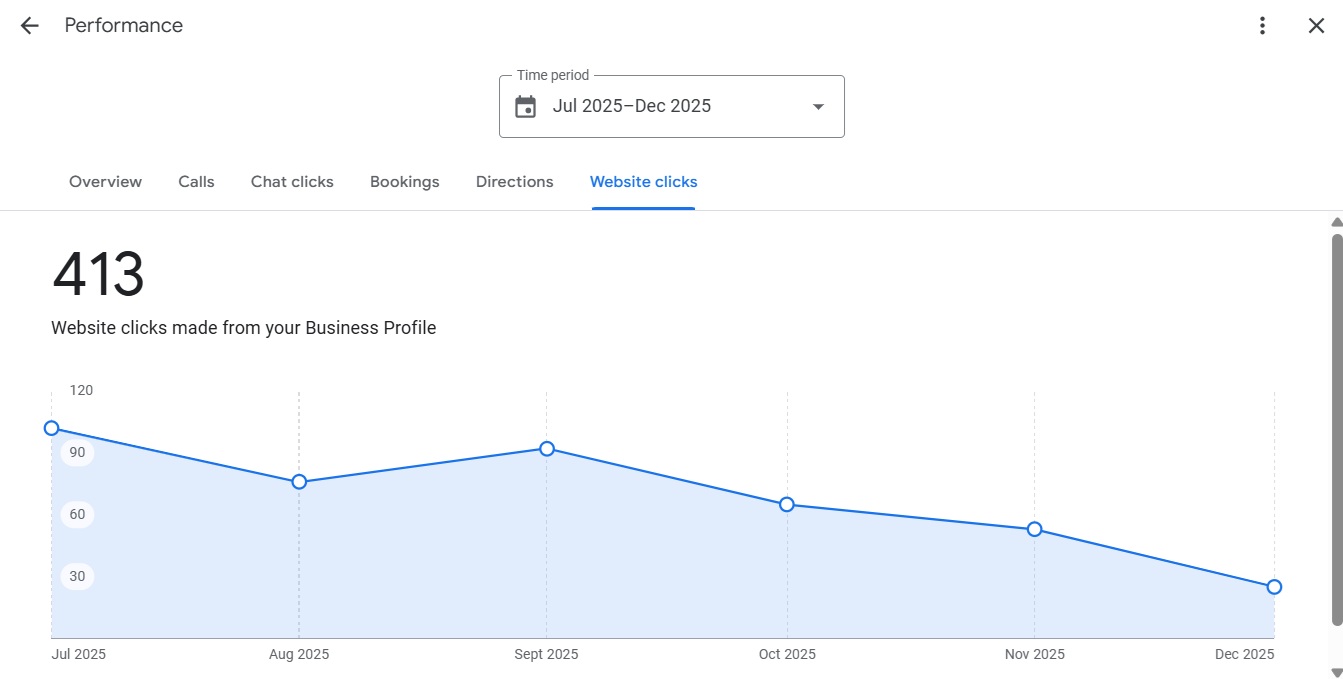Click the Oct 2025 data point
The width and height of the screenshot is (1343, 679).
pos(787,505)
